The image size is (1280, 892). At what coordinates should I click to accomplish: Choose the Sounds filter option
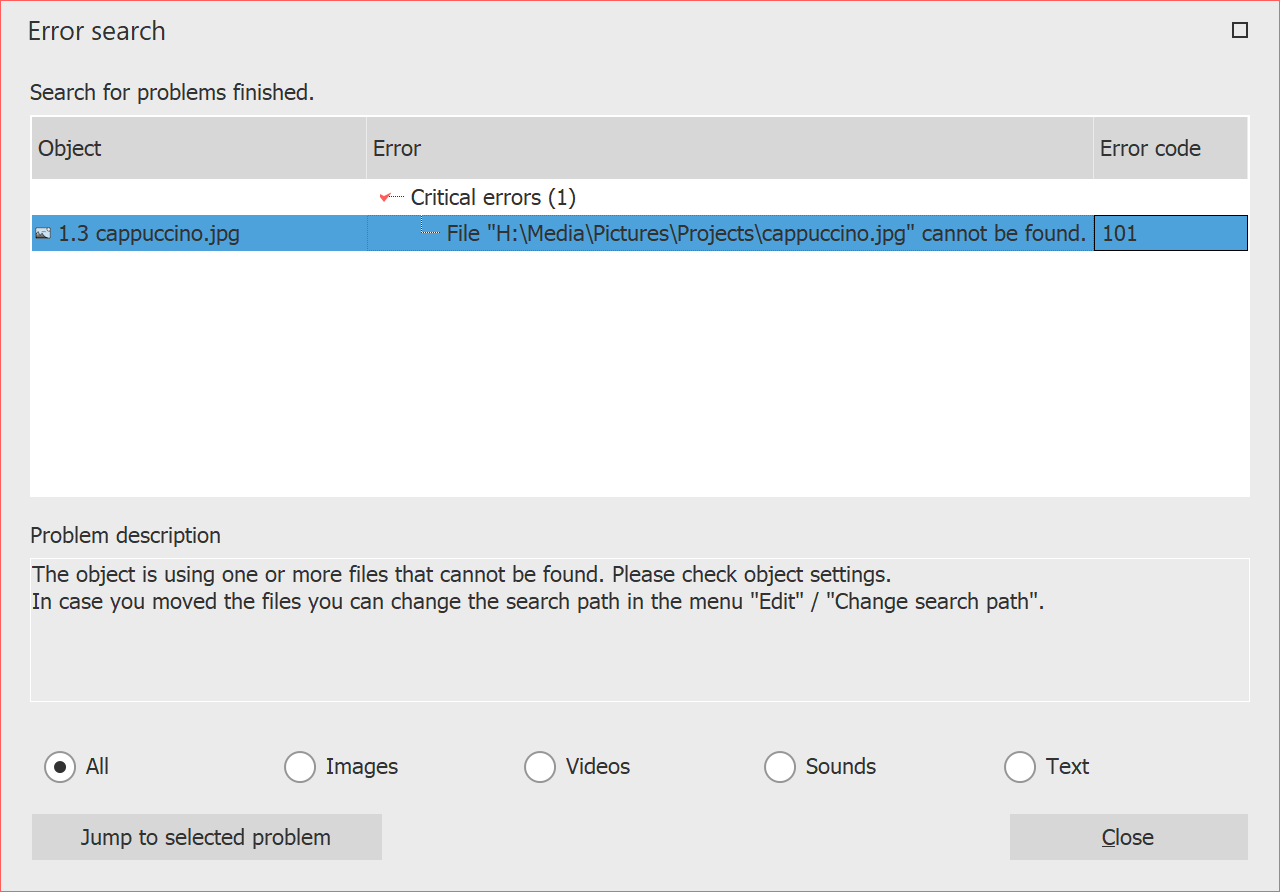(780, 767)
